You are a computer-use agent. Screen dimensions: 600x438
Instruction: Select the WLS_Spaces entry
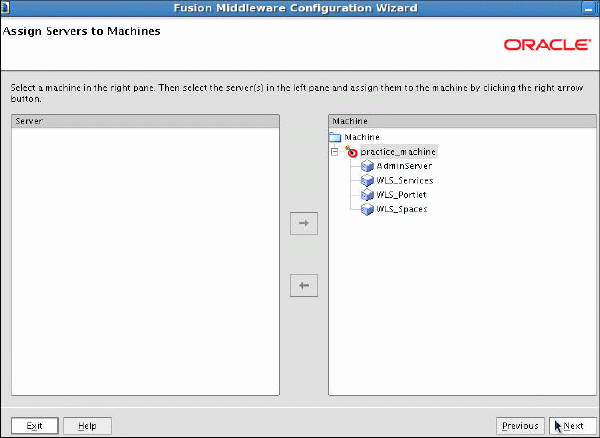[402, 209]
